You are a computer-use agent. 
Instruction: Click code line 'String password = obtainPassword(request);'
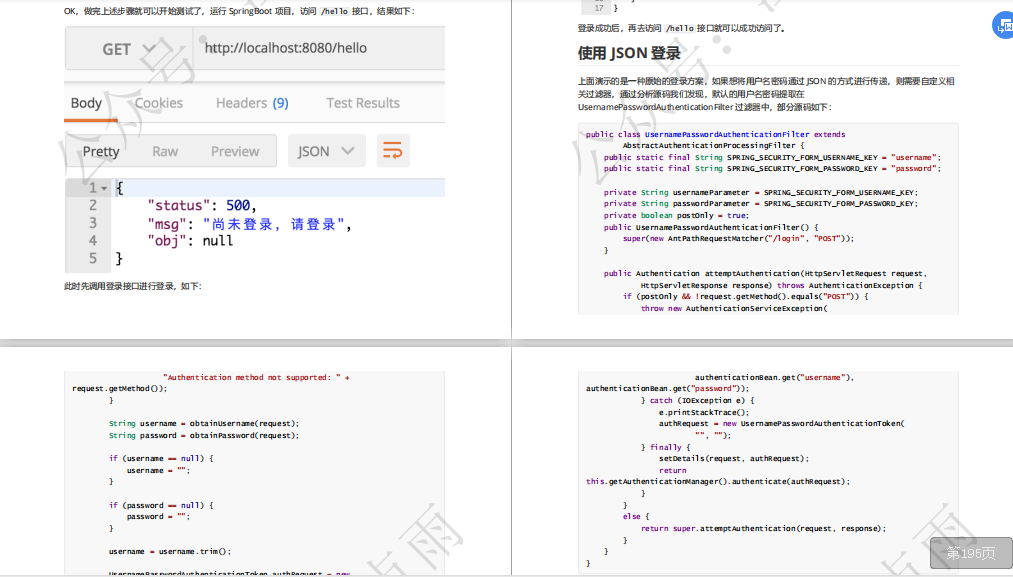[204, 435]
